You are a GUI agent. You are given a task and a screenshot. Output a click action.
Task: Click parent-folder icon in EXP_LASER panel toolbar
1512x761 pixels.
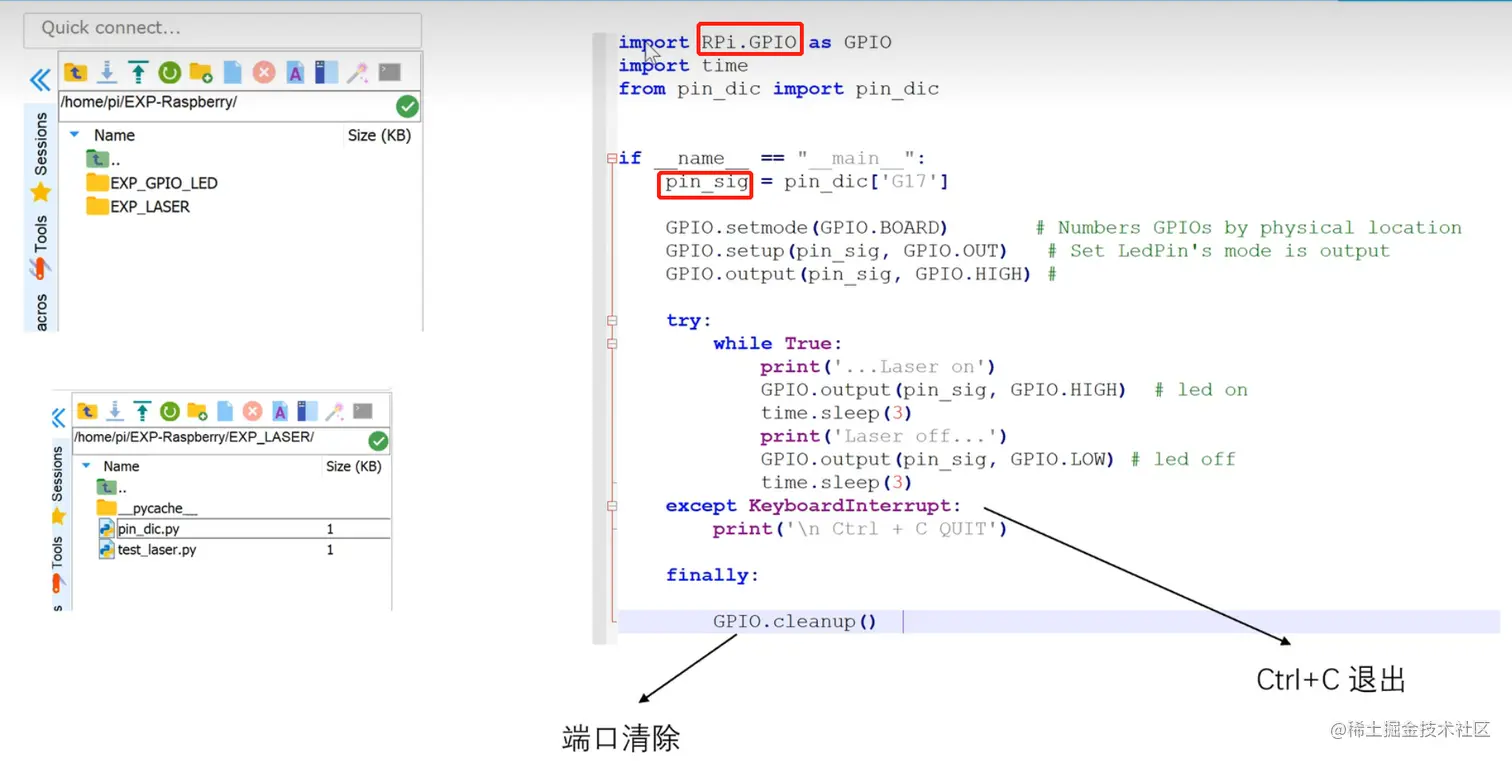pyautogui.click(x=88, y=411)
